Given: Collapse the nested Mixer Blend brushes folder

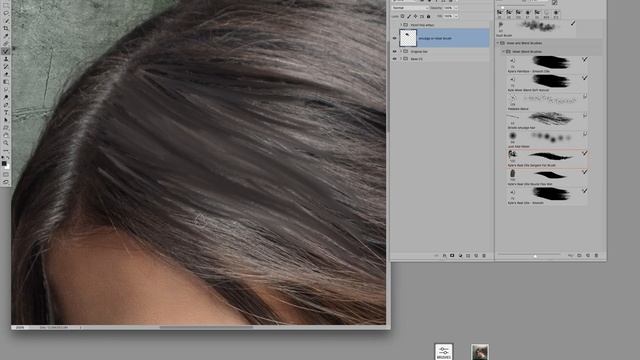Looking at the screenshot, I should pyautogui.click(x=503, y=51).
